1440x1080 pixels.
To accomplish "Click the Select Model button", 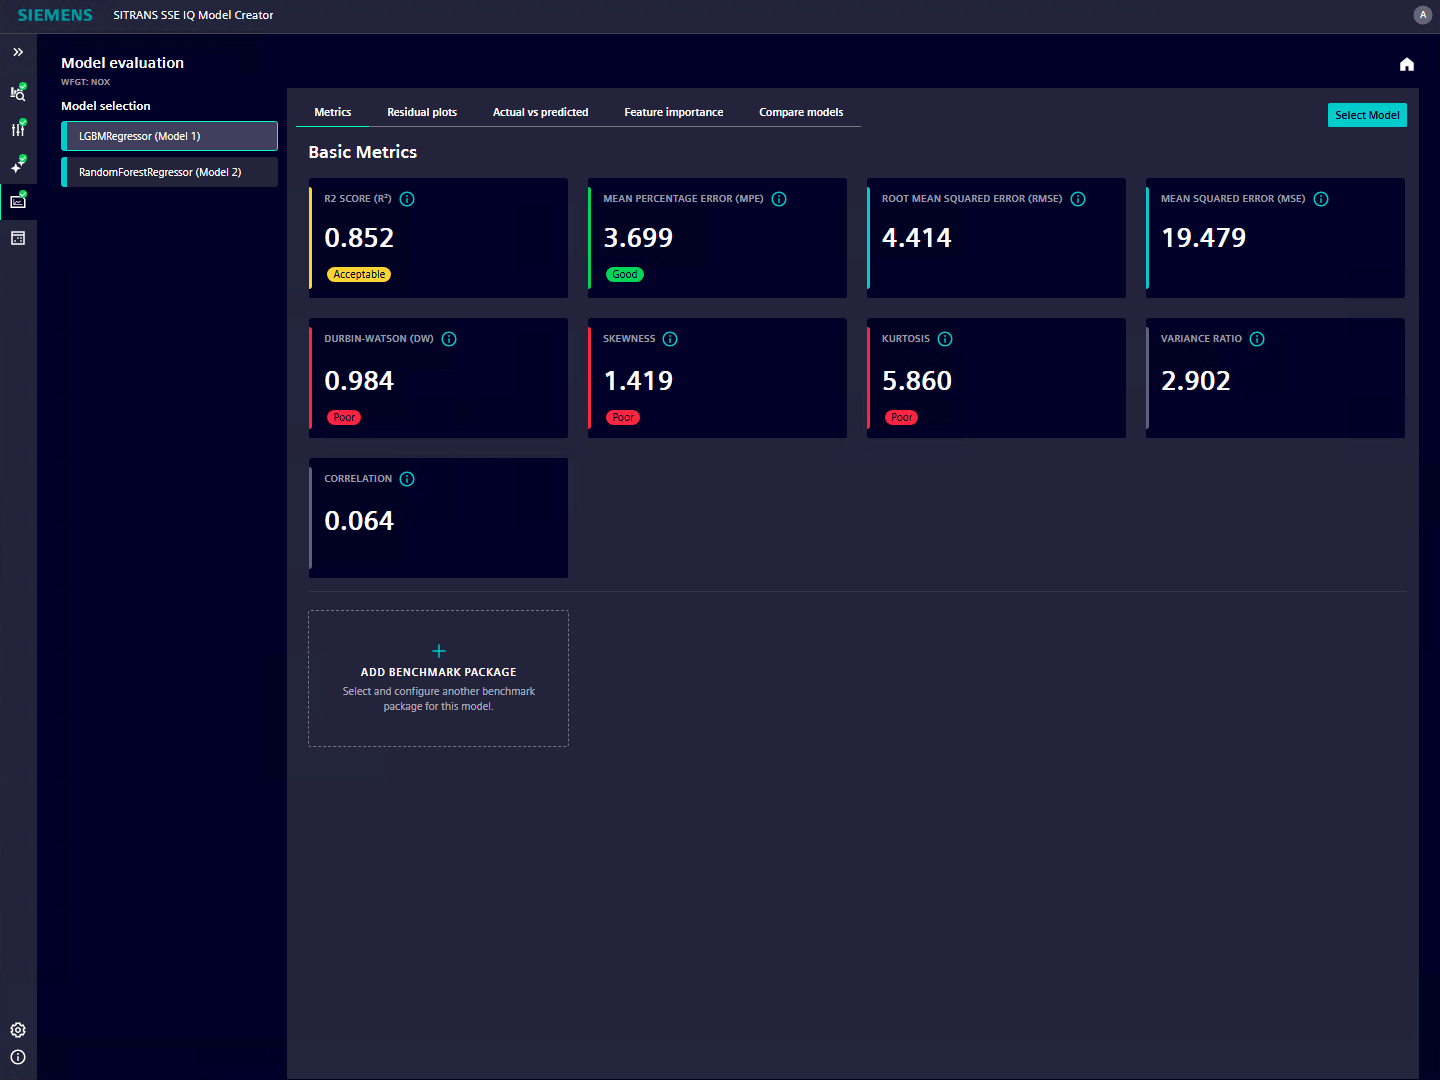I will [x=1367, y=115].
